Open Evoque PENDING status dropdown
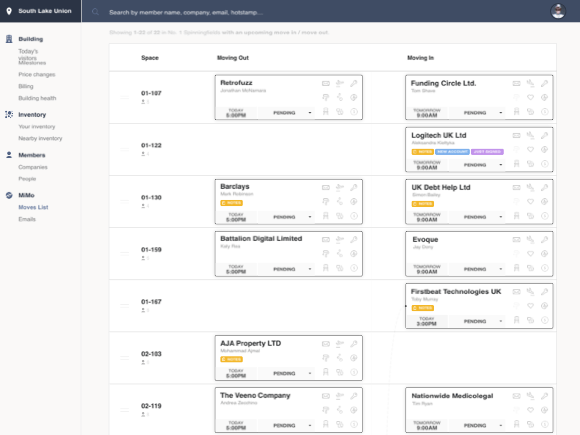This screenshot has width=580, height=435. point(477,269)
